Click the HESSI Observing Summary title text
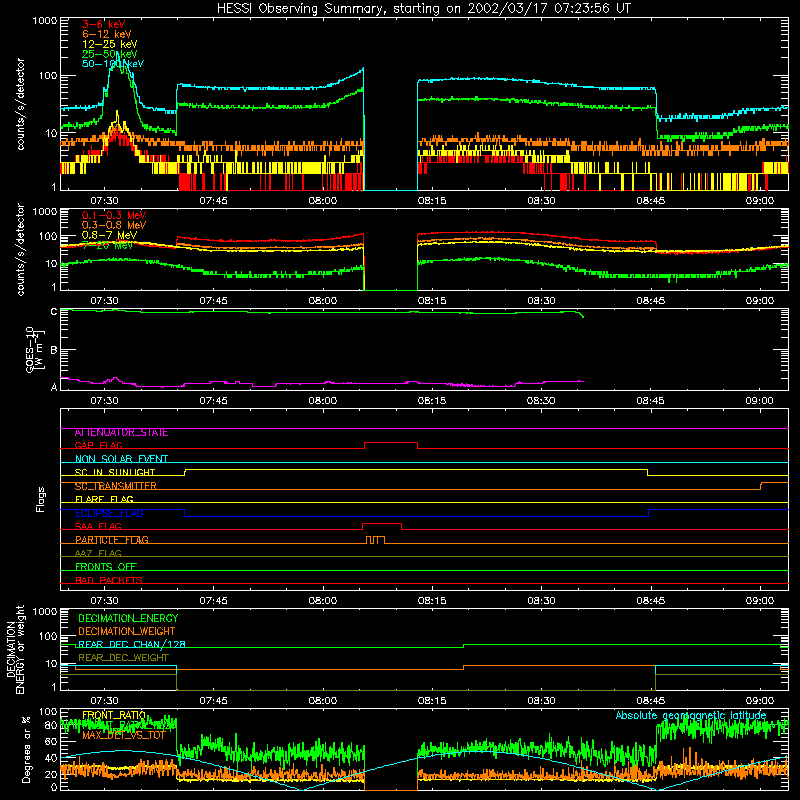This screenshot has height=800, width=800. pyautogui.click(x=424, y=9)
